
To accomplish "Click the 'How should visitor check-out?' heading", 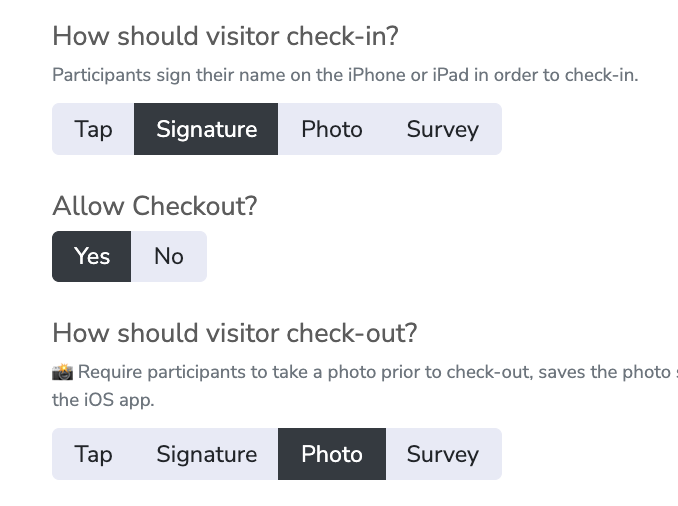I will point(234,332).
